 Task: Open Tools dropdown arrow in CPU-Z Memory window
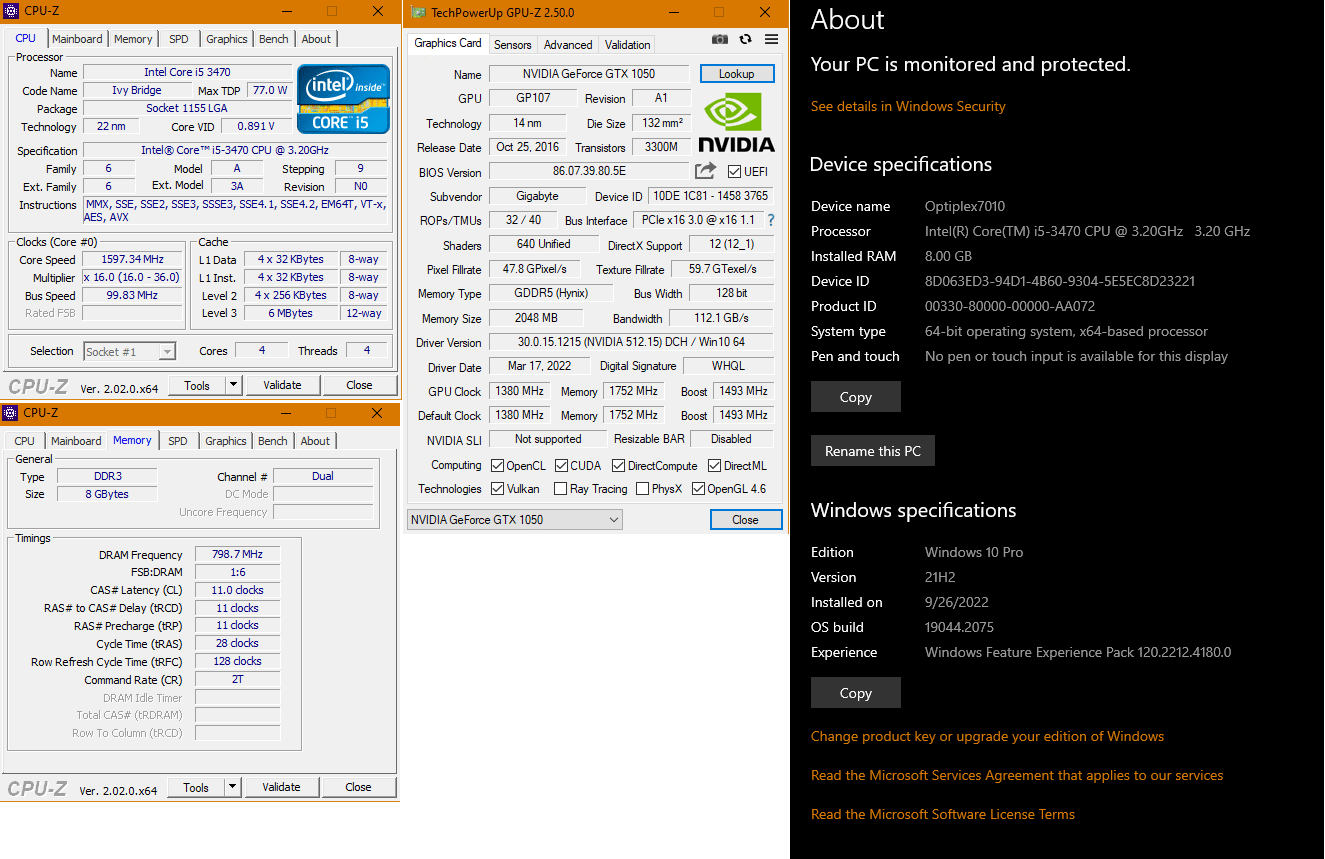coord(232,787)
